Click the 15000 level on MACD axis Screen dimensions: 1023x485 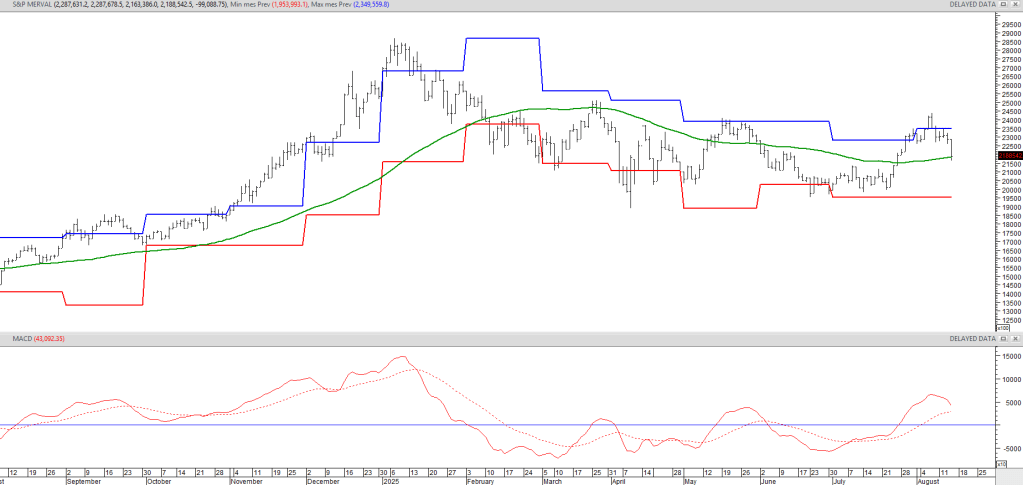click(1010, 356)
